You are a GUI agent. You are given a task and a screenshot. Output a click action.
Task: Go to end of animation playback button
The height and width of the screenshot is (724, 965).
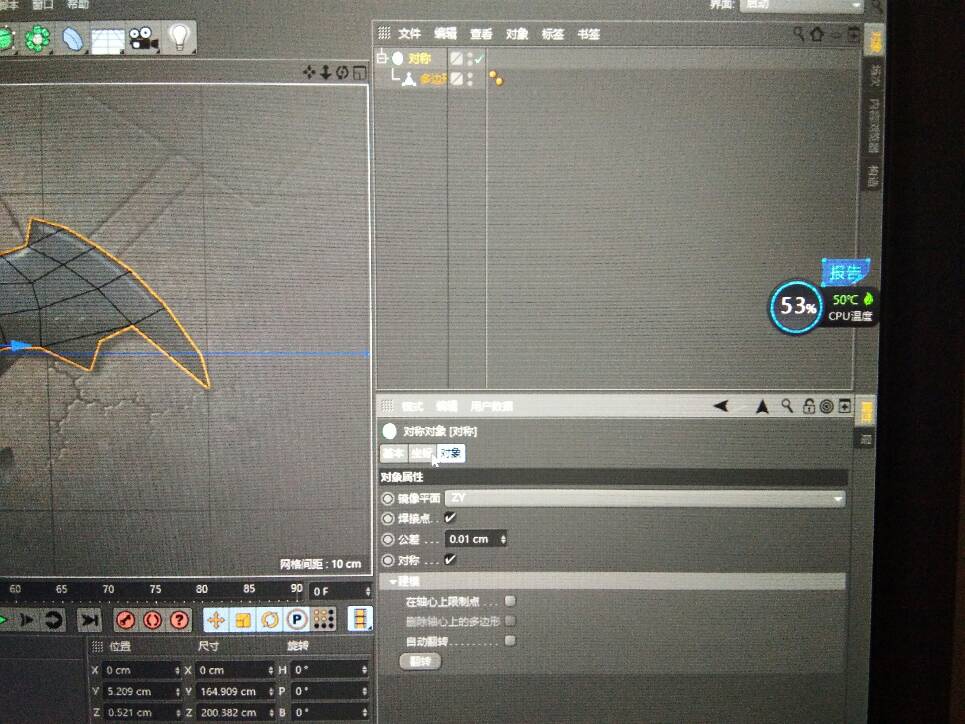point(89,619)
